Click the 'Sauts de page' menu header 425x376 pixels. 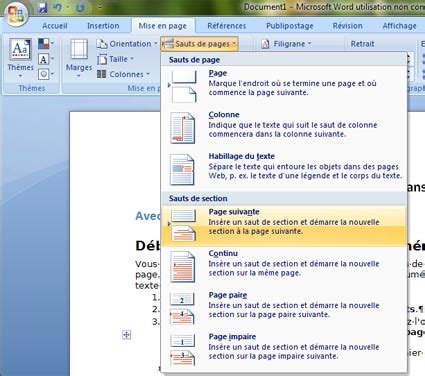pos(194,60)
